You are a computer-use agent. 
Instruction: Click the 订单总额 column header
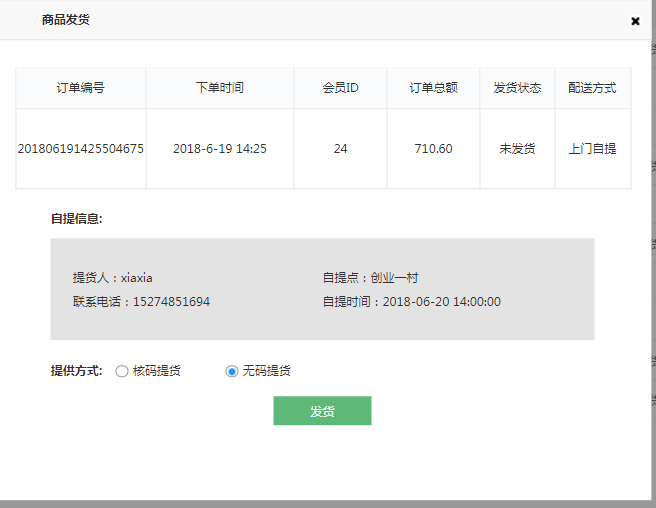433,88
